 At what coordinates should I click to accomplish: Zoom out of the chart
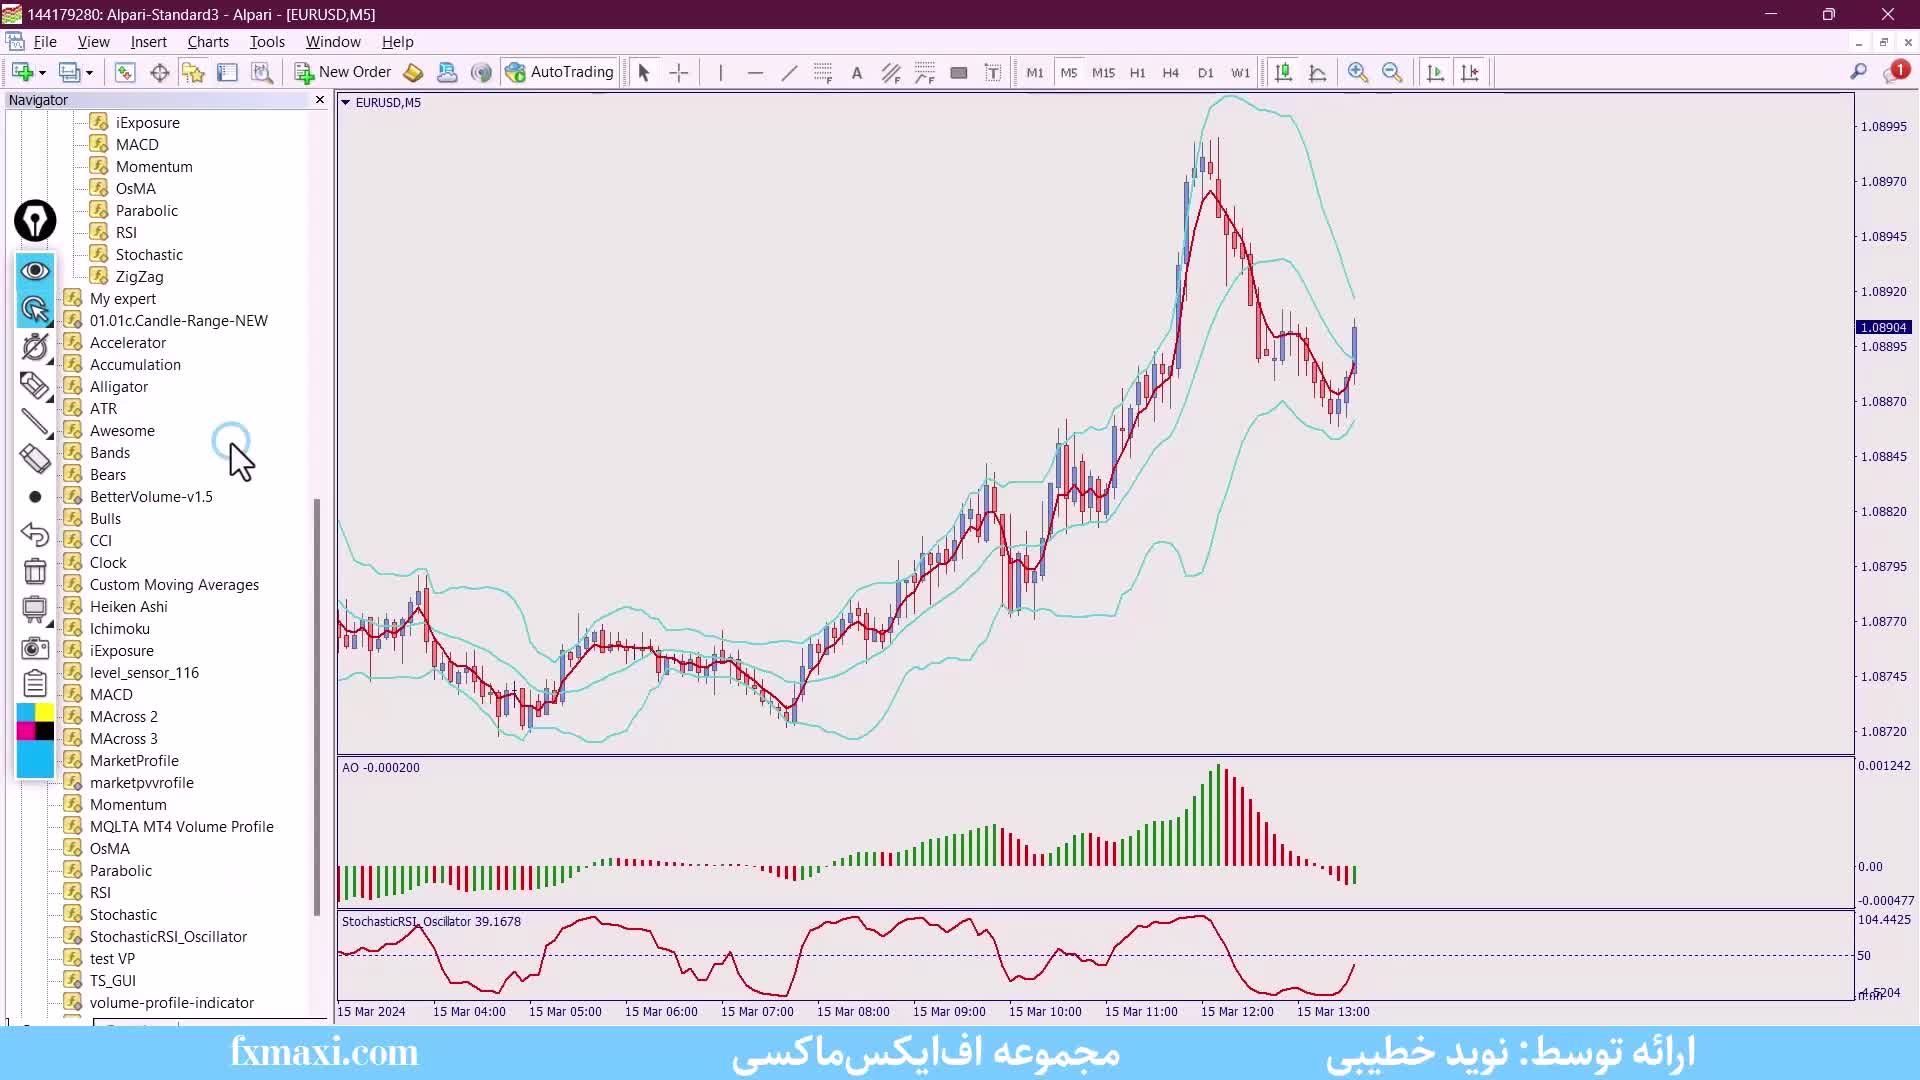pos(1391,72)
